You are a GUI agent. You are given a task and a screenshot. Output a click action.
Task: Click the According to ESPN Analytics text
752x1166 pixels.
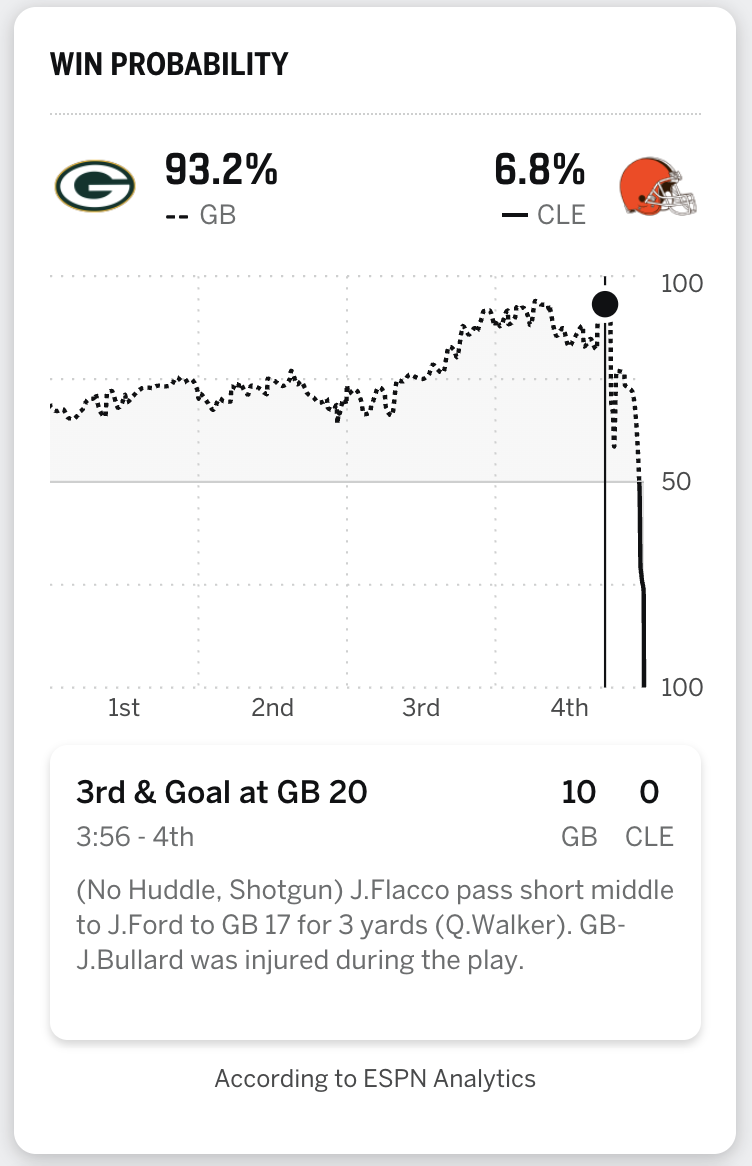[375, 1078]
